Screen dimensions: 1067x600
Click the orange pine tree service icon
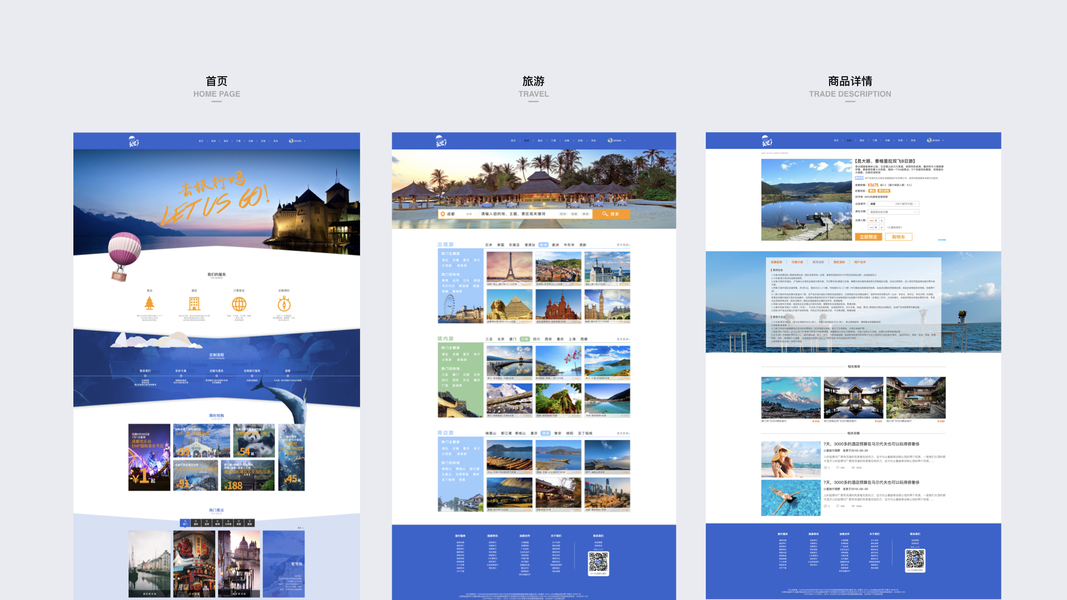click(149, 303)
